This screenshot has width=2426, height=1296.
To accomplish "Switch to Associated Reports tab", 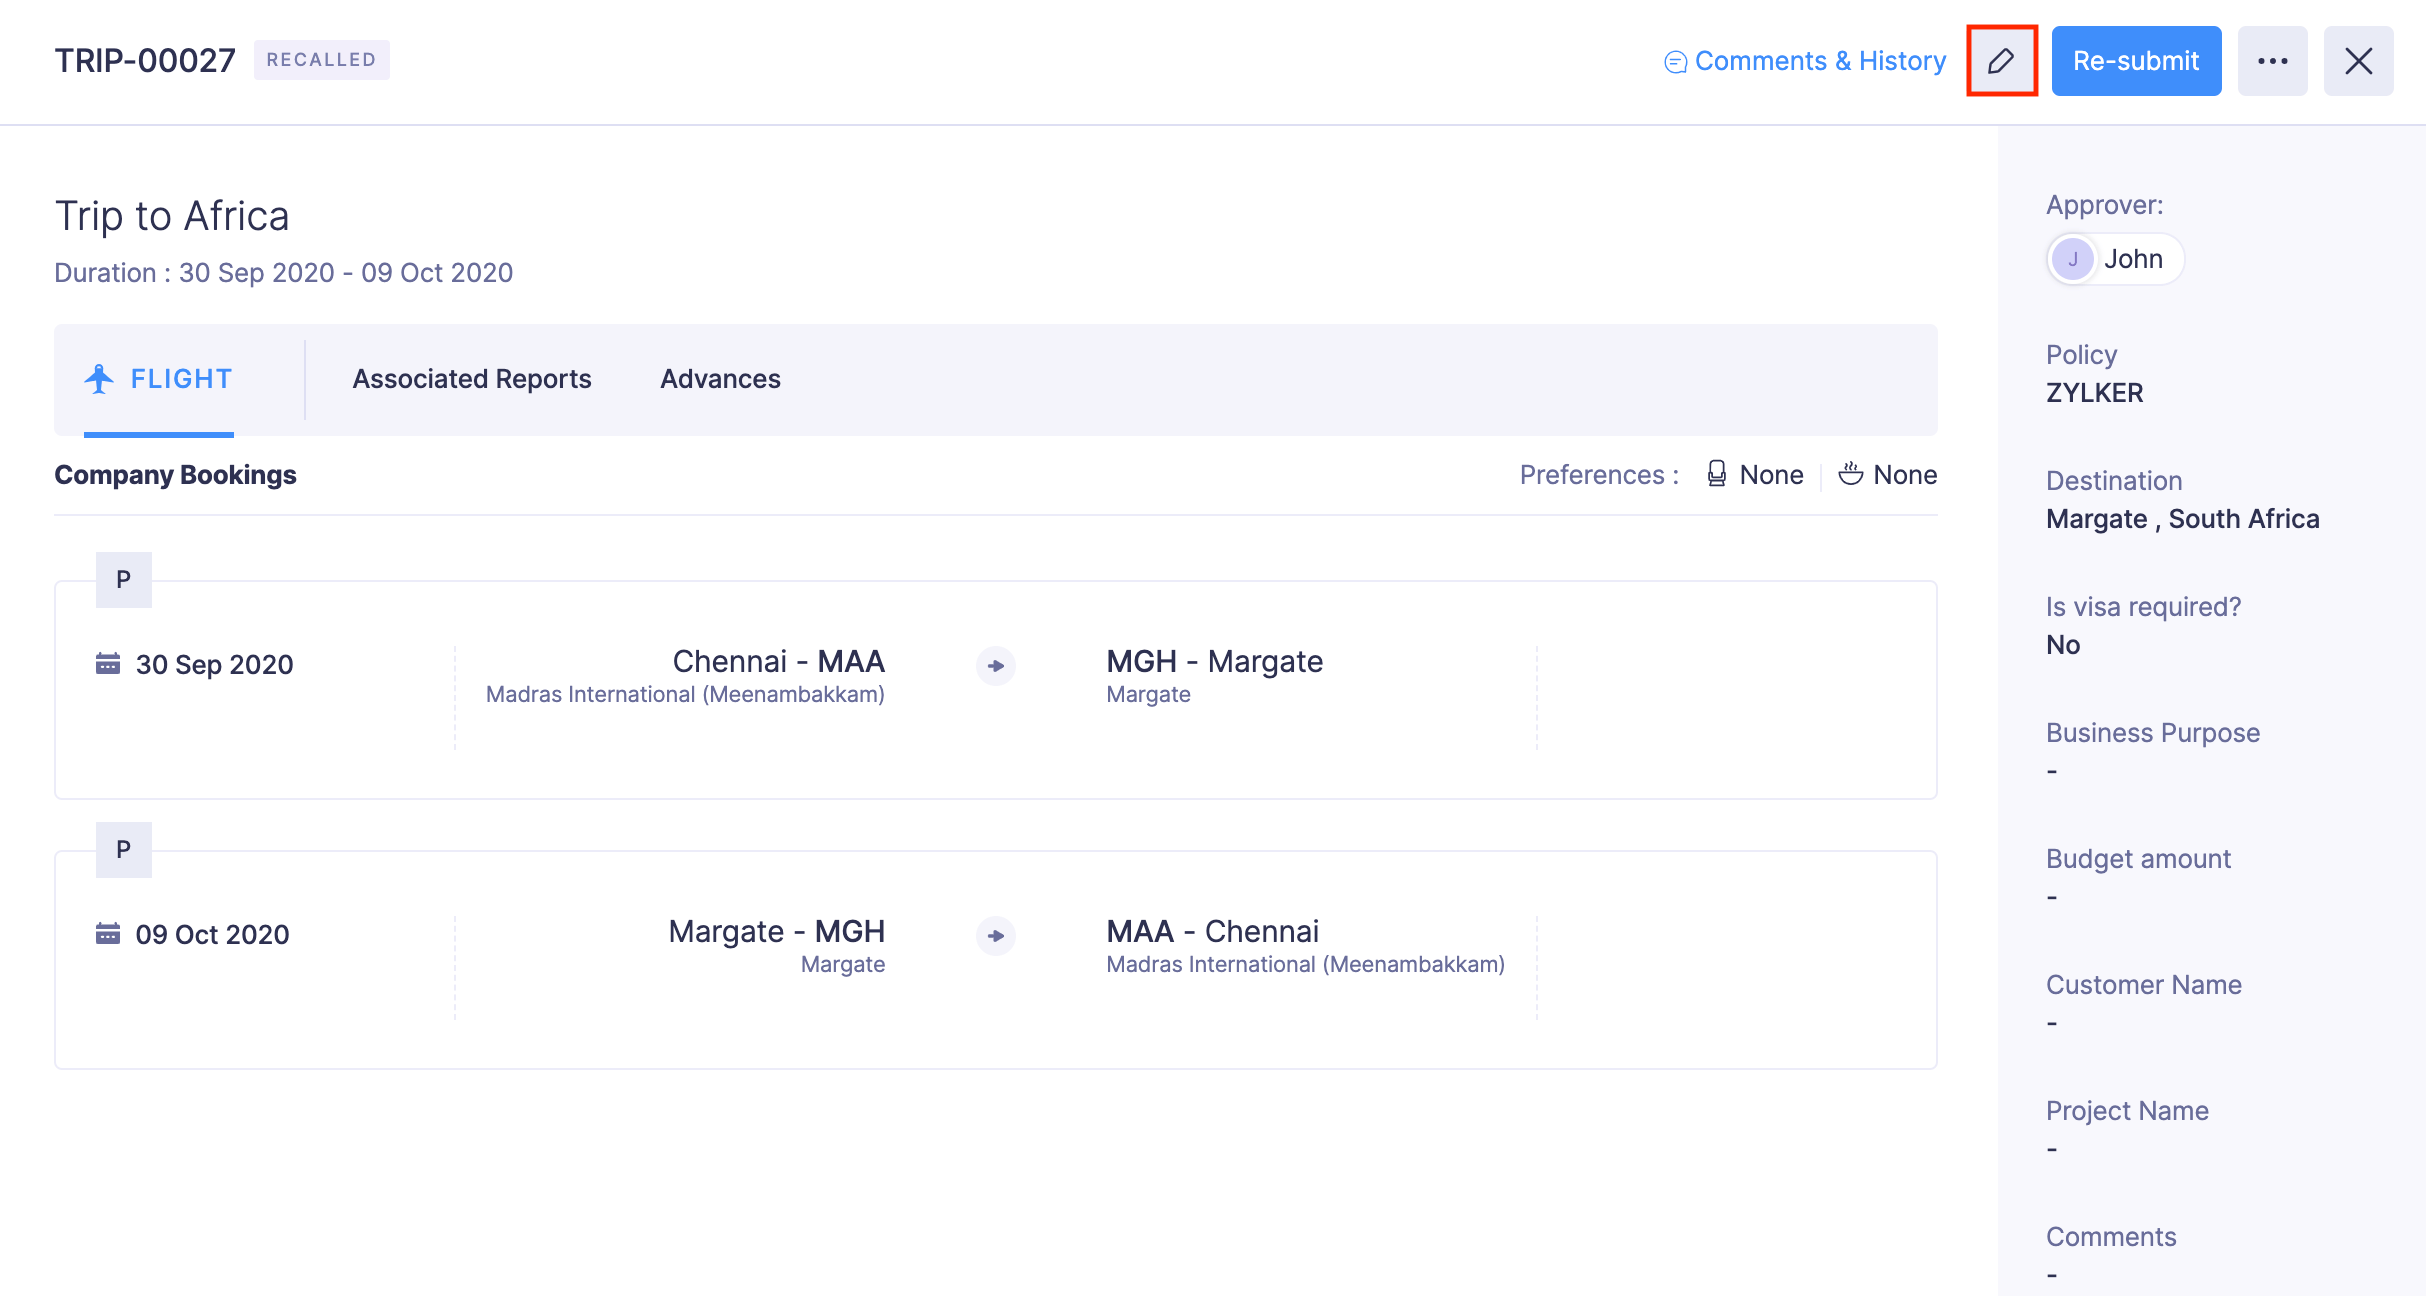I will (x=471, y=379).
